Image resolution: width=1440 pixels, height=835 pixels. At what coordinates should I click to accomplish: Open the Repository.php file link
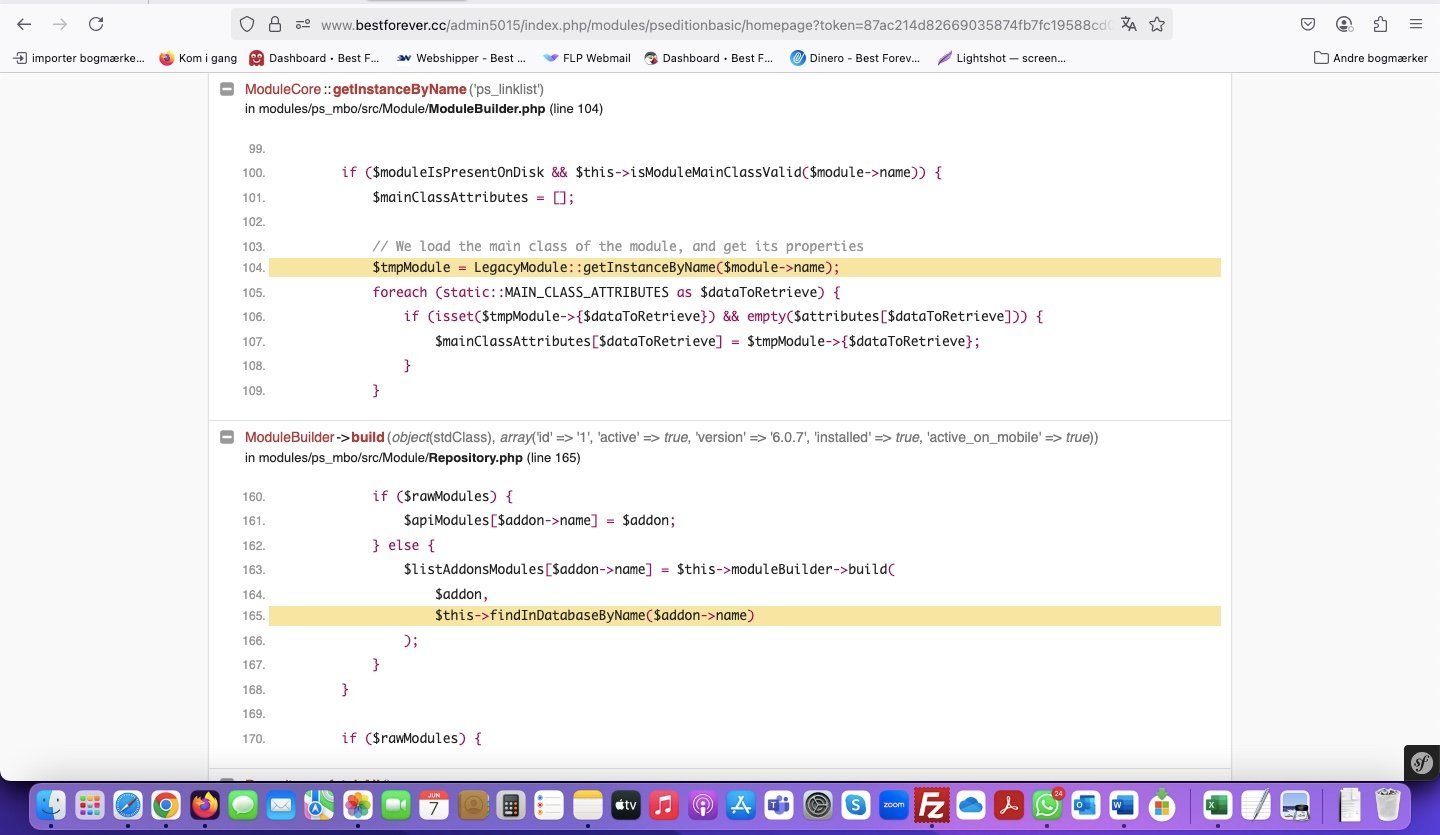tap(476, 458)
